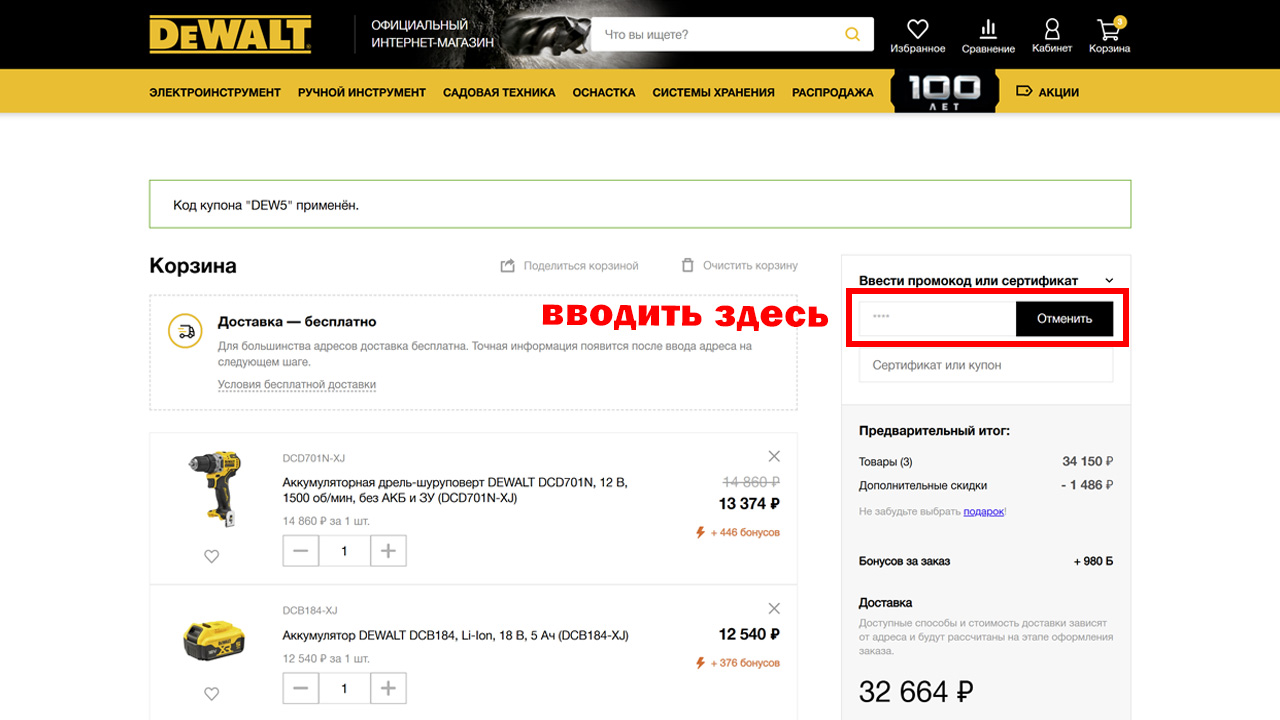Open Избранное favorites heart icon
This screenshot has height=720, width=1280.
pos(917,28)
